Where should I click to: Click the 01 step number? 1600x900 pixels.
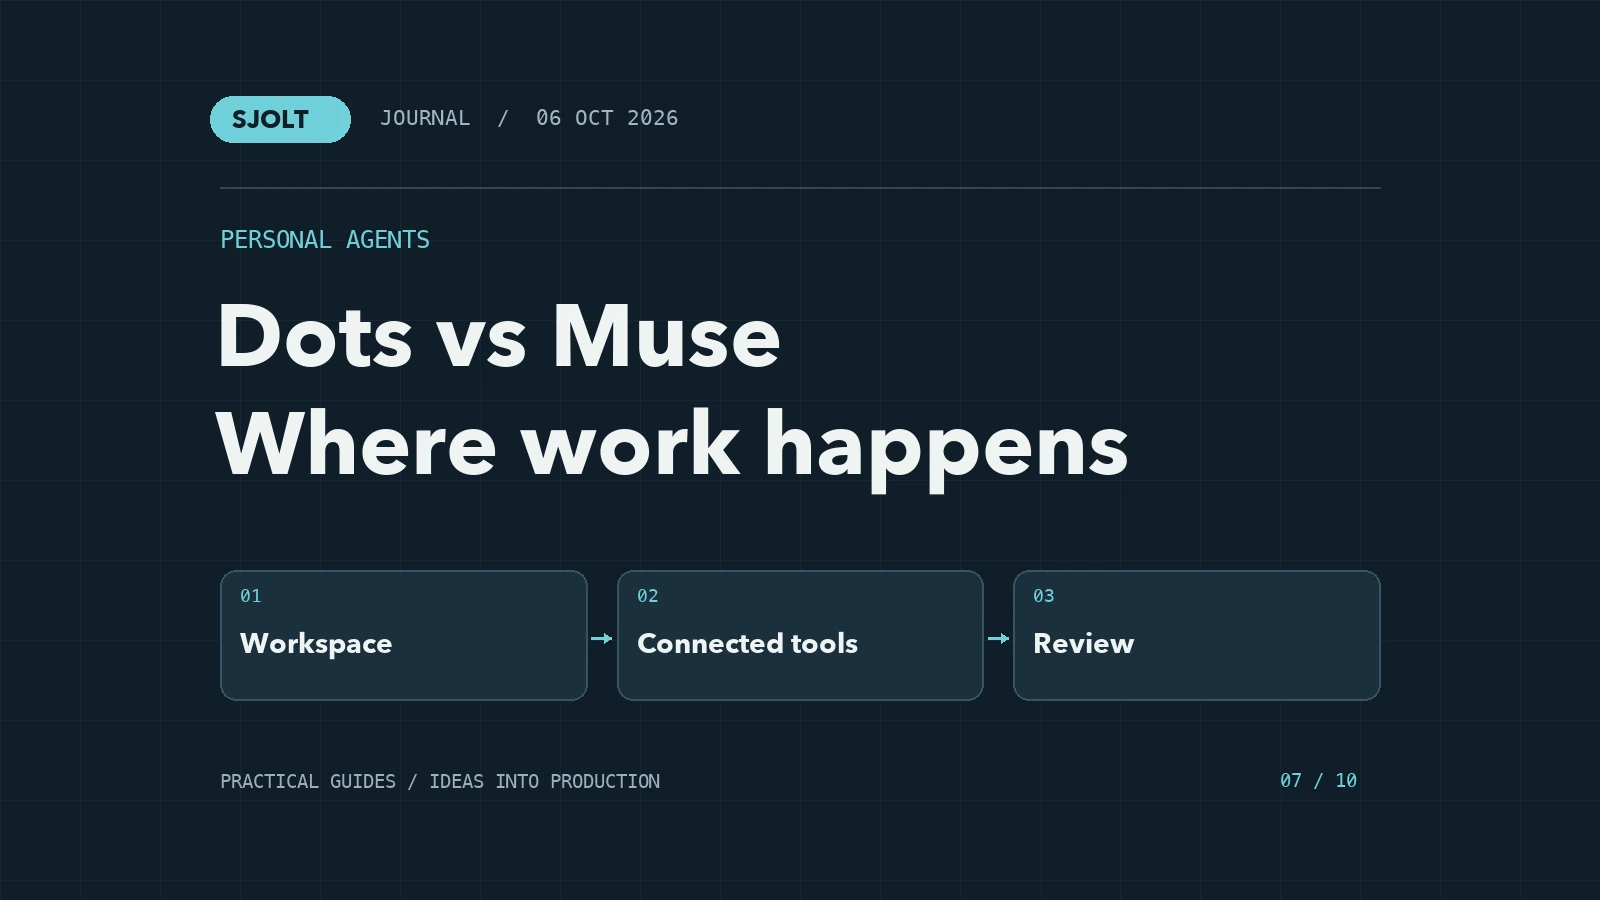coord(251,596)
